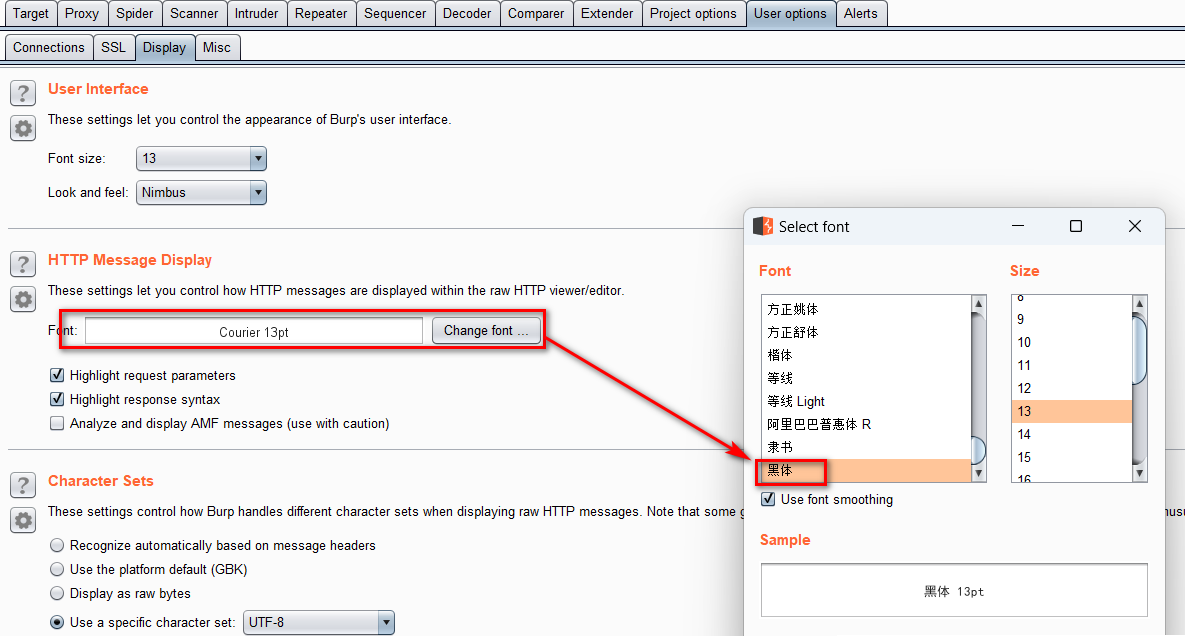Image resolution: width=1185 pixels, height=636 pixels.
Task: Open the Alerts tab
Action: [861, 14]
